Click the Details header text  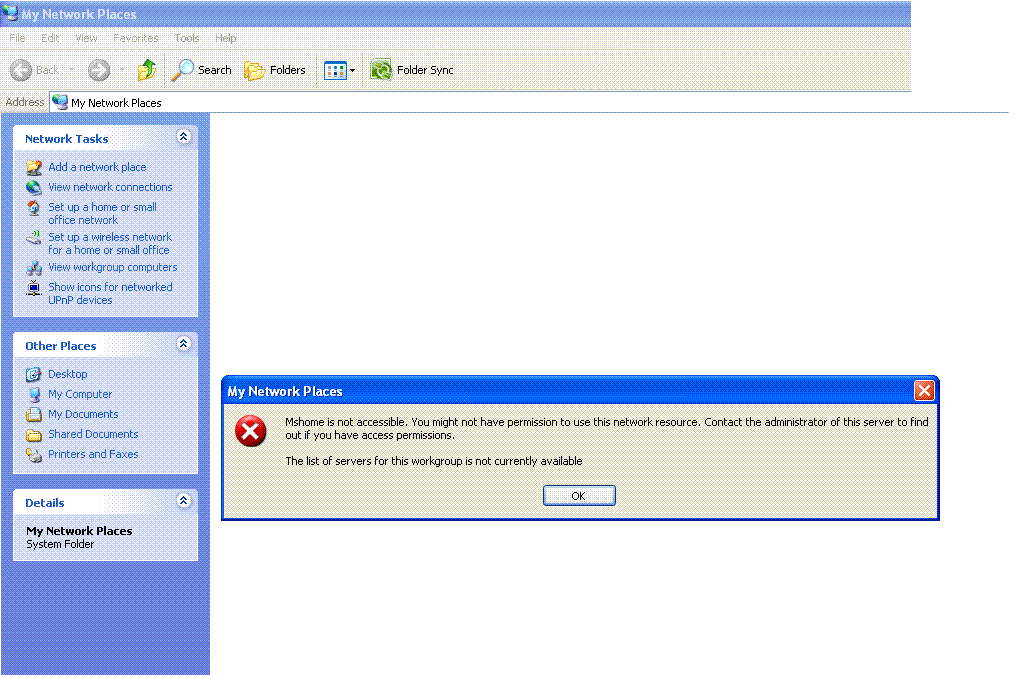[45, 503]
